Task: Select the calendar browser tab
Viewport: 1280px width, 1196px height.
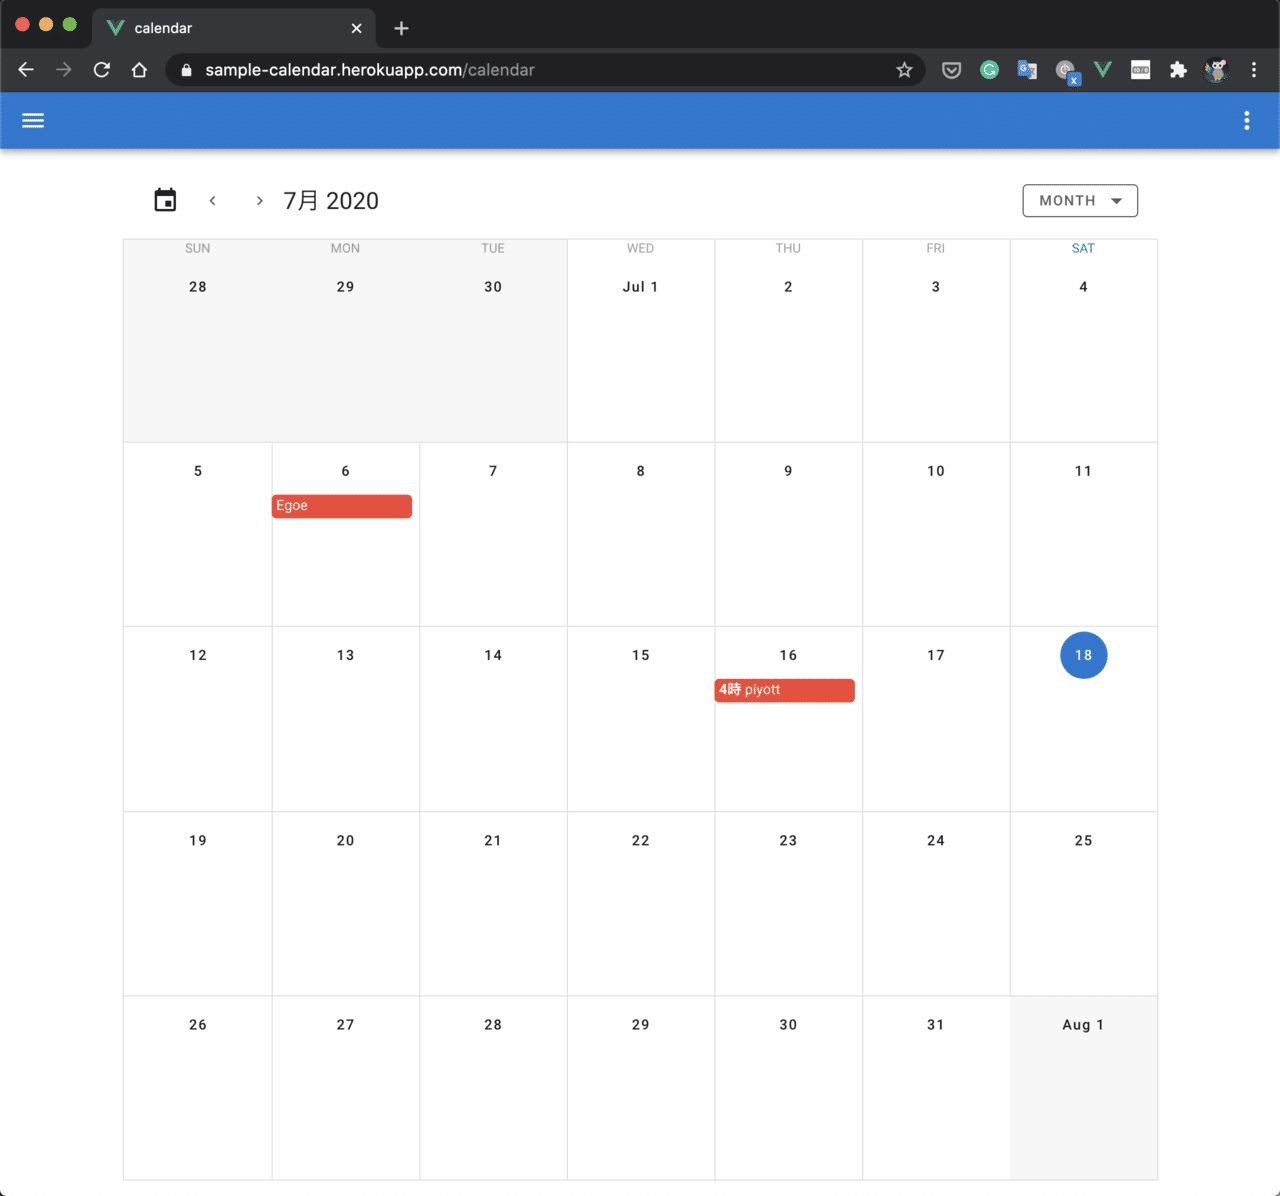Action: [x=234, y=28]
